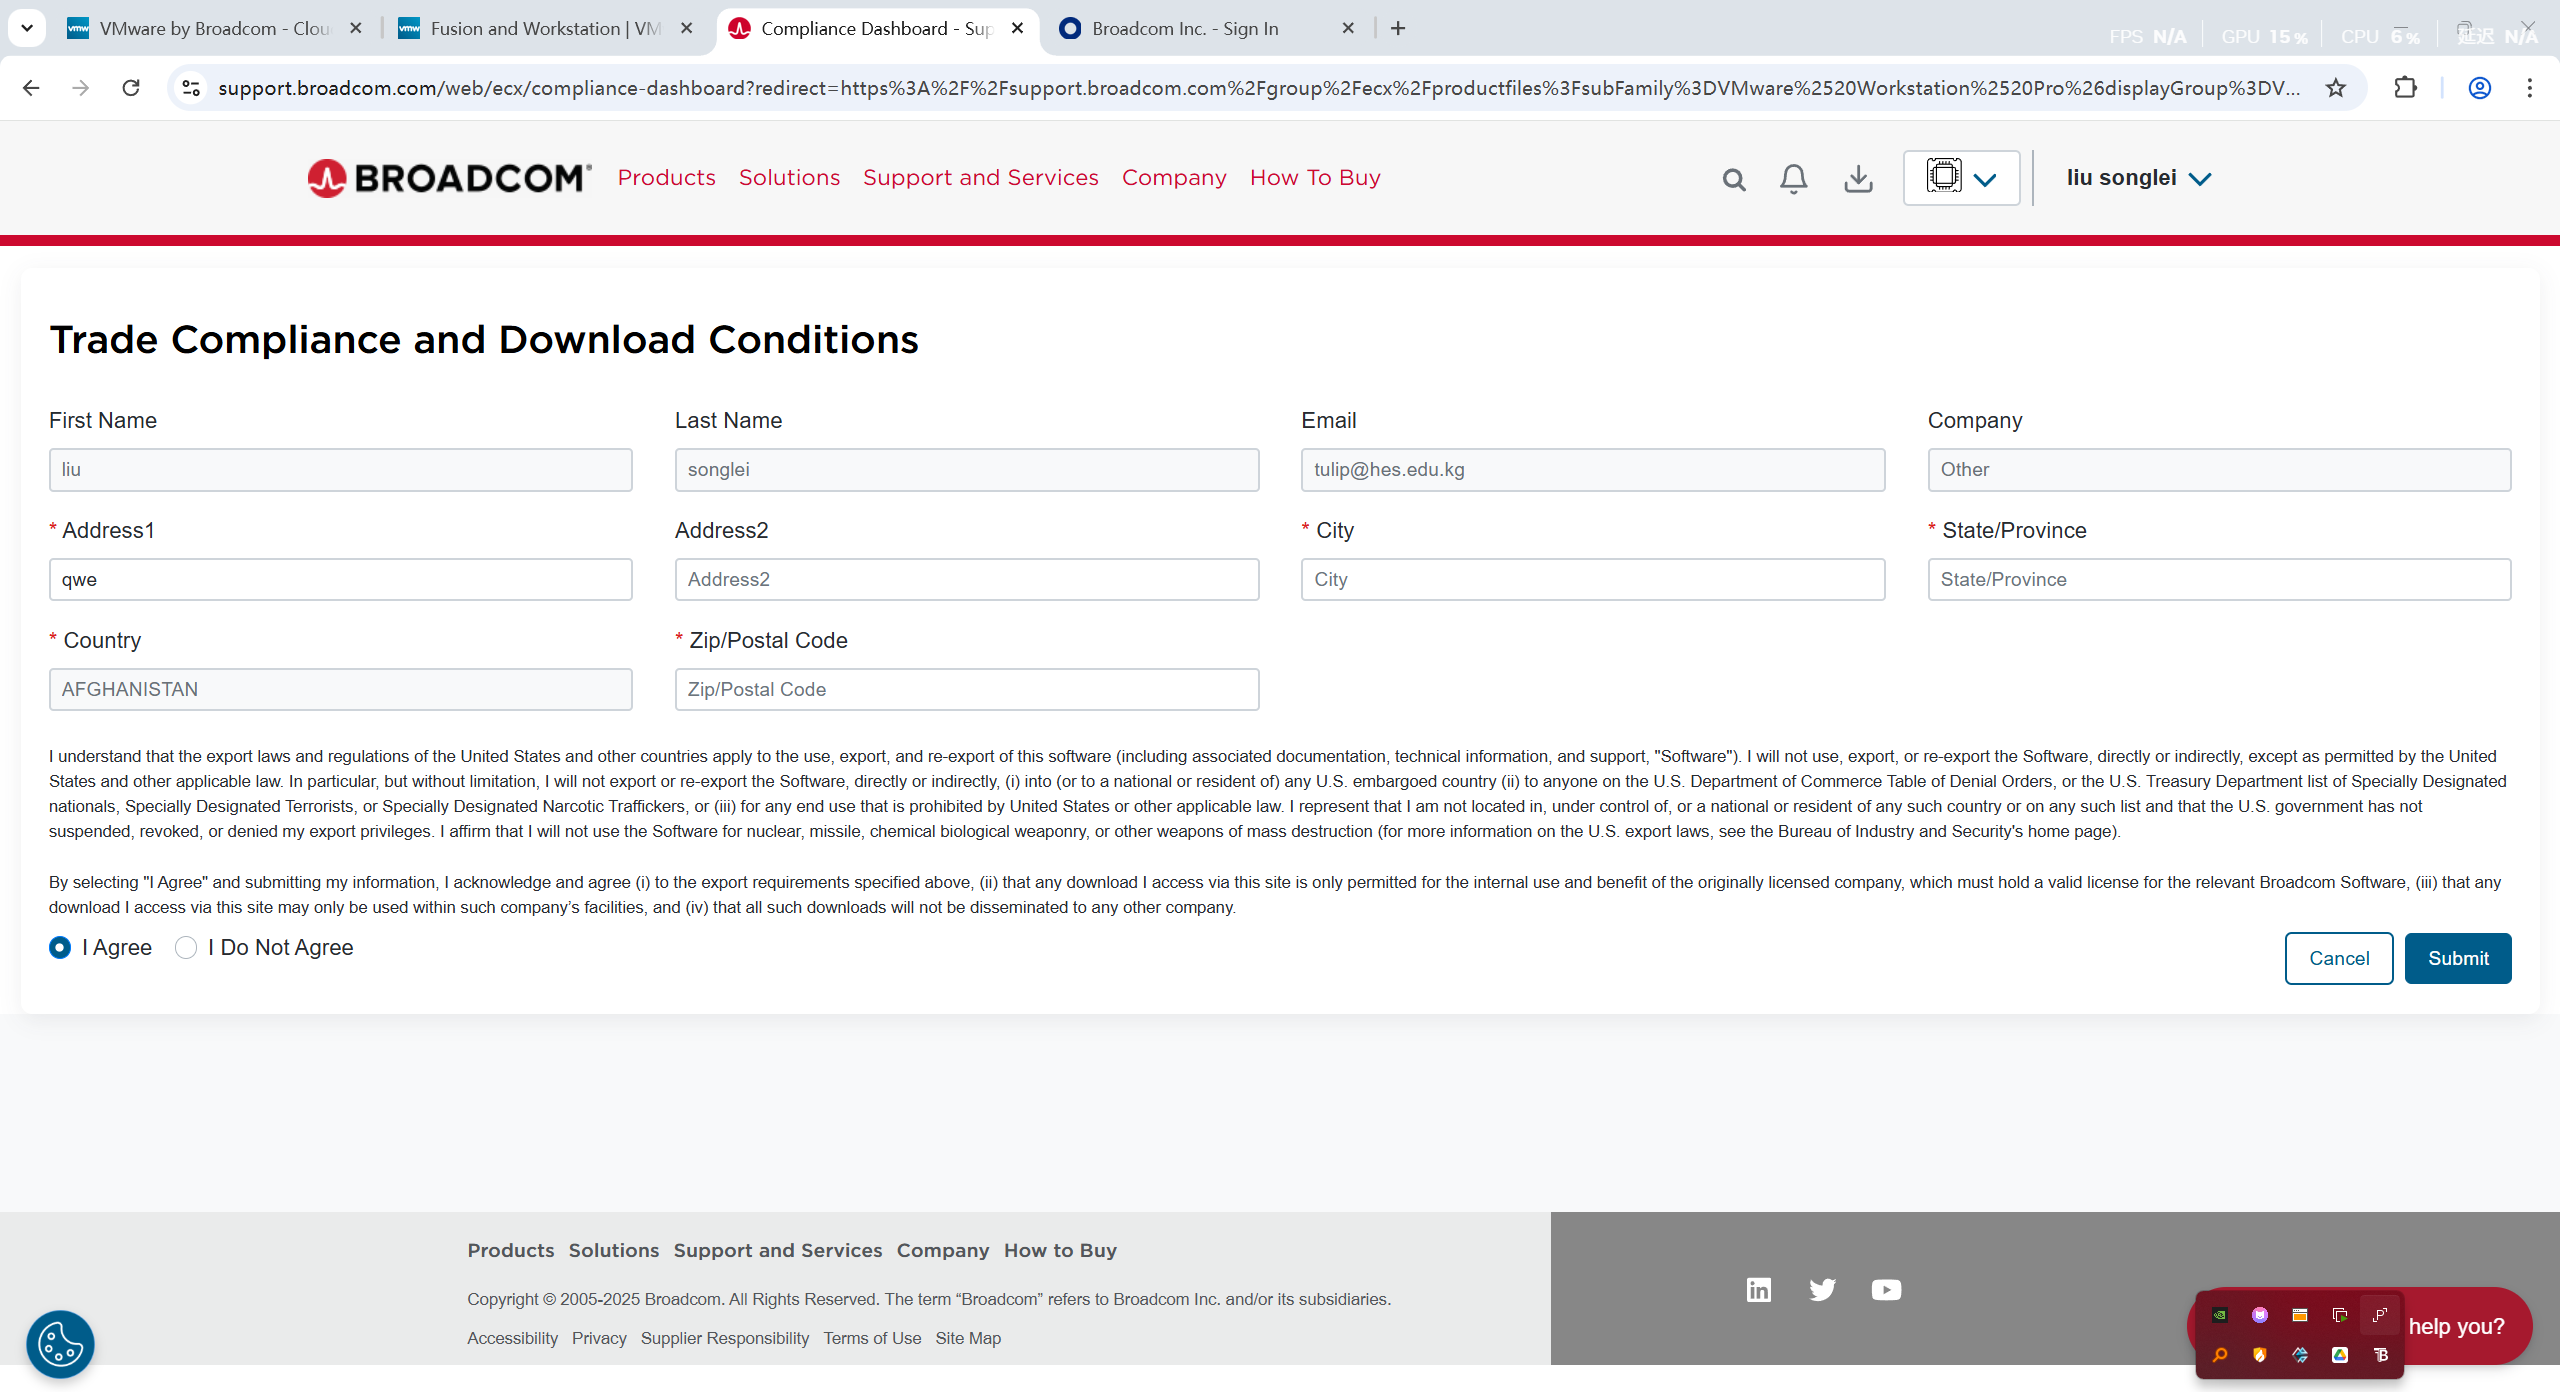Click the downloads tray icon in header
This screenshot has width=2560, height=1392.
[1858, 179]
